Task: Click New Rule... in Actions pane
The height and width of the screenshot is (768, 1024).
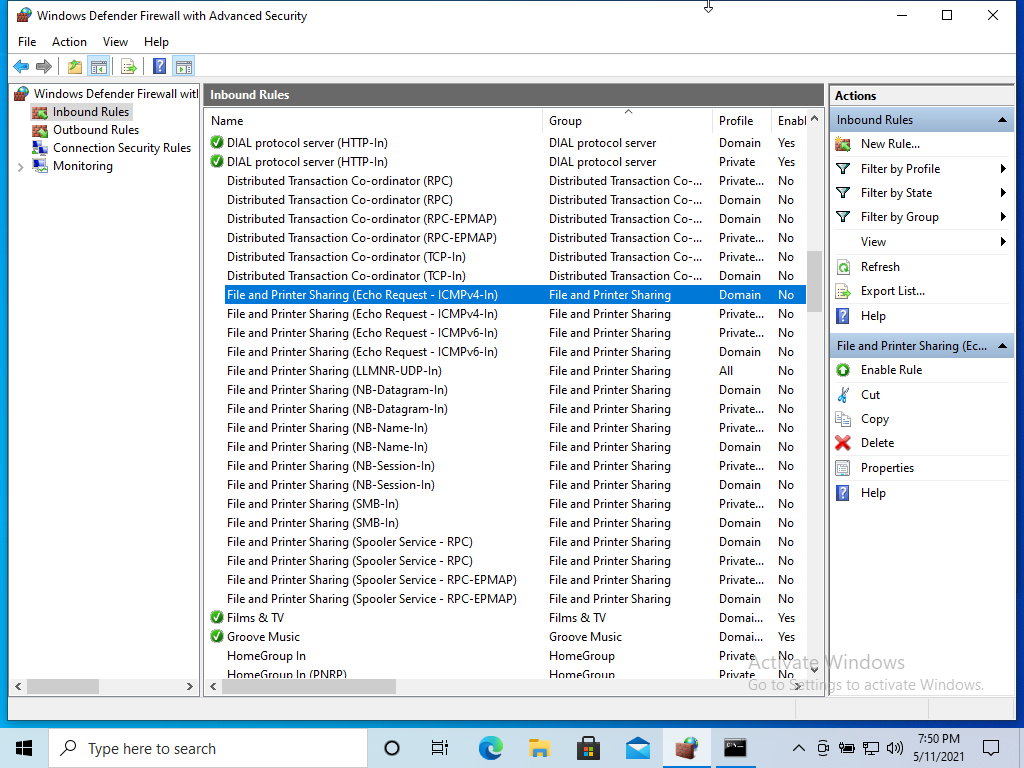Action: tap(890, 144)
